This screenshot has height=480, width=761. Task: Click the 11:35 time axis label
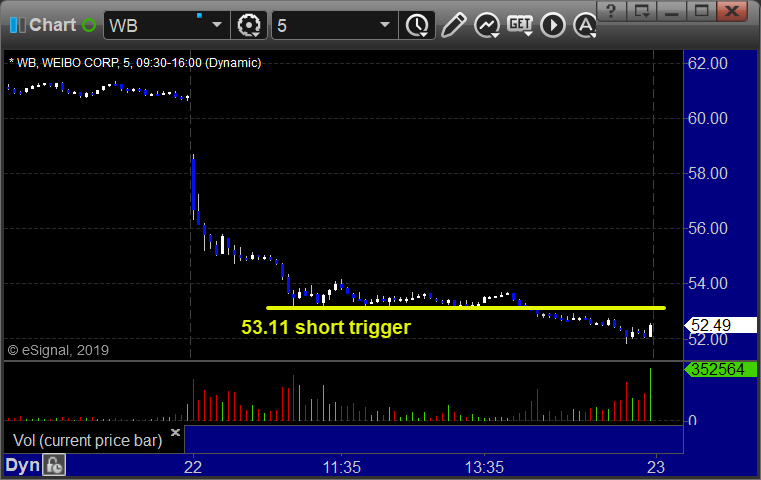click(x=342, y=467)
